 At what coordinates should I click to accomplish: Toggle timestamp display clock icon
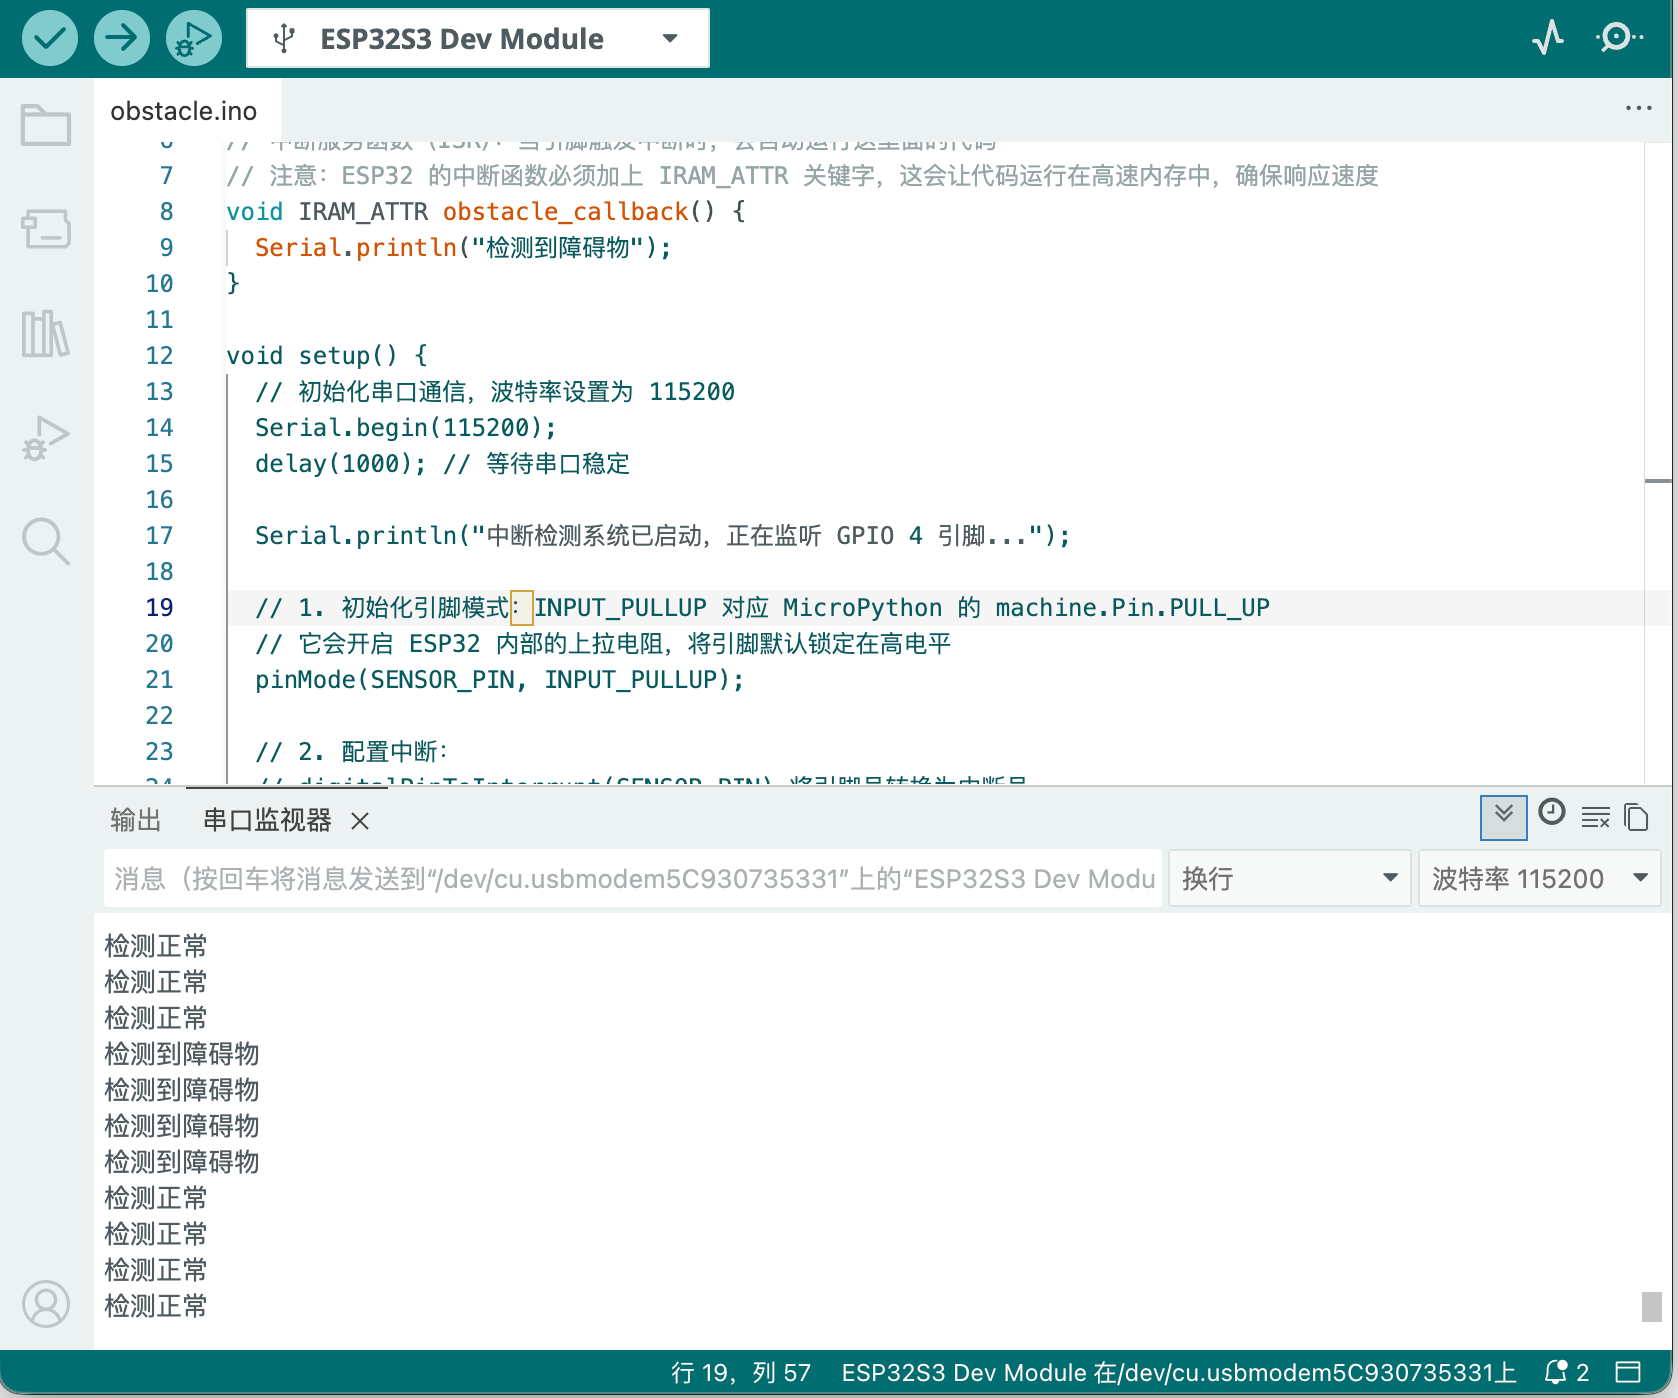(x=1552, y=812)
